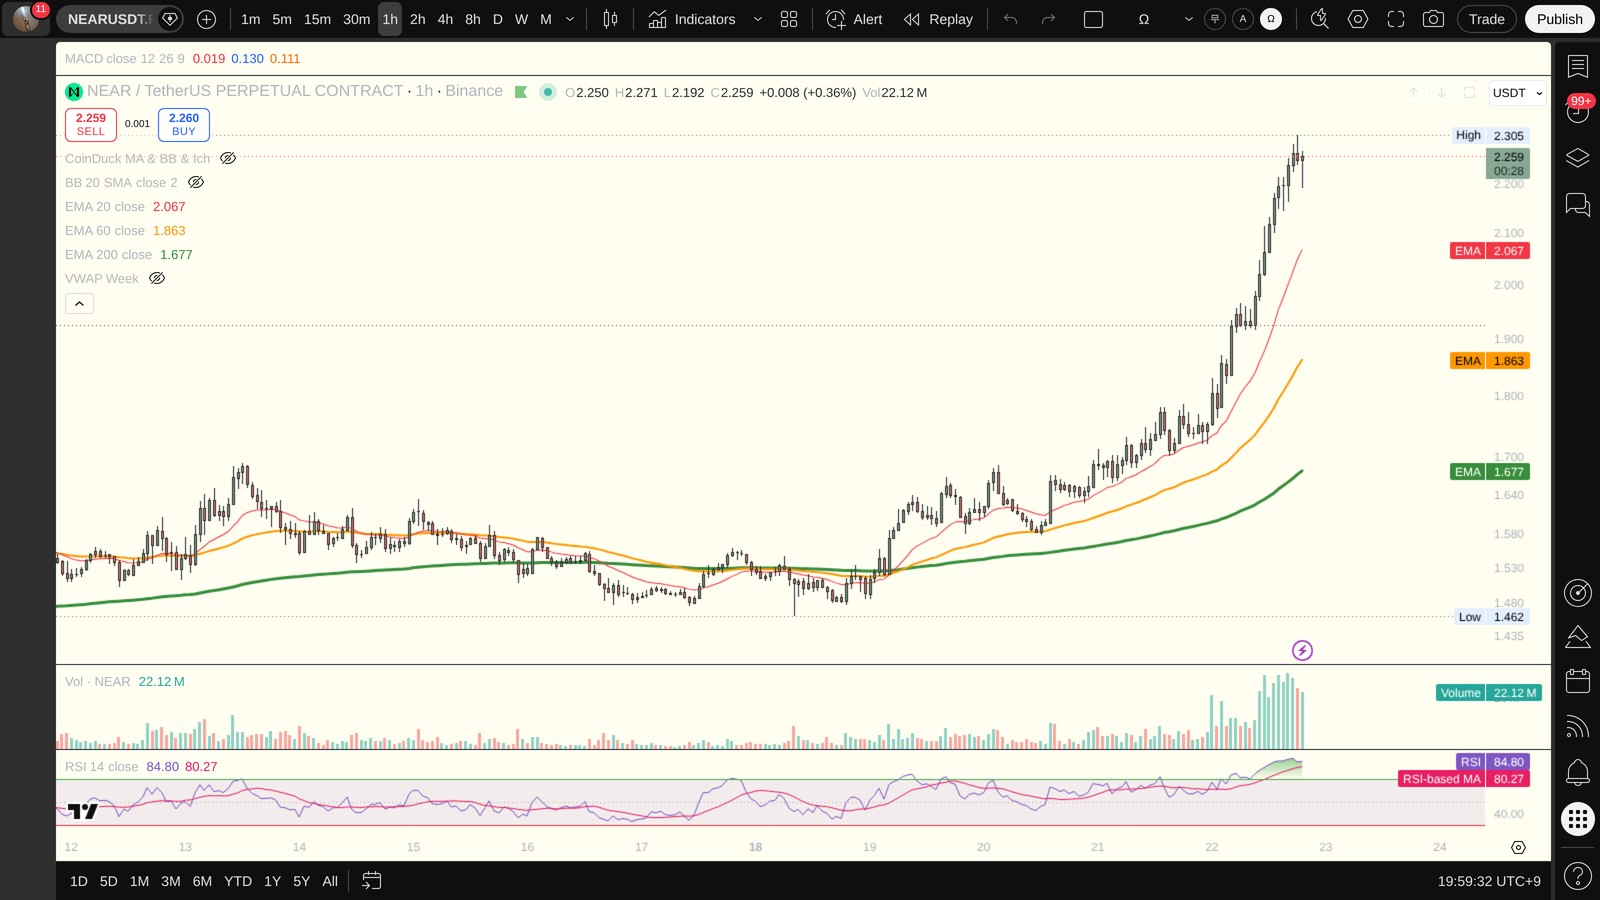Click the redo arrow

click(x=1048, y=19)
